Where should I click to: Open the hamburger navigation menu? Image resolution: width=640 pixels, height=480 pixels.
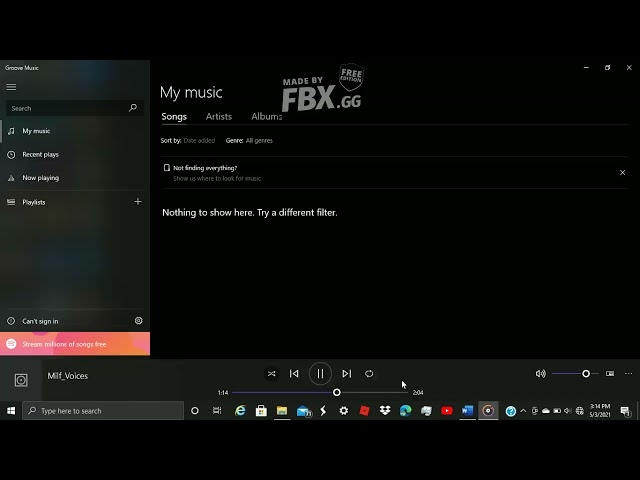coord(11,87)
